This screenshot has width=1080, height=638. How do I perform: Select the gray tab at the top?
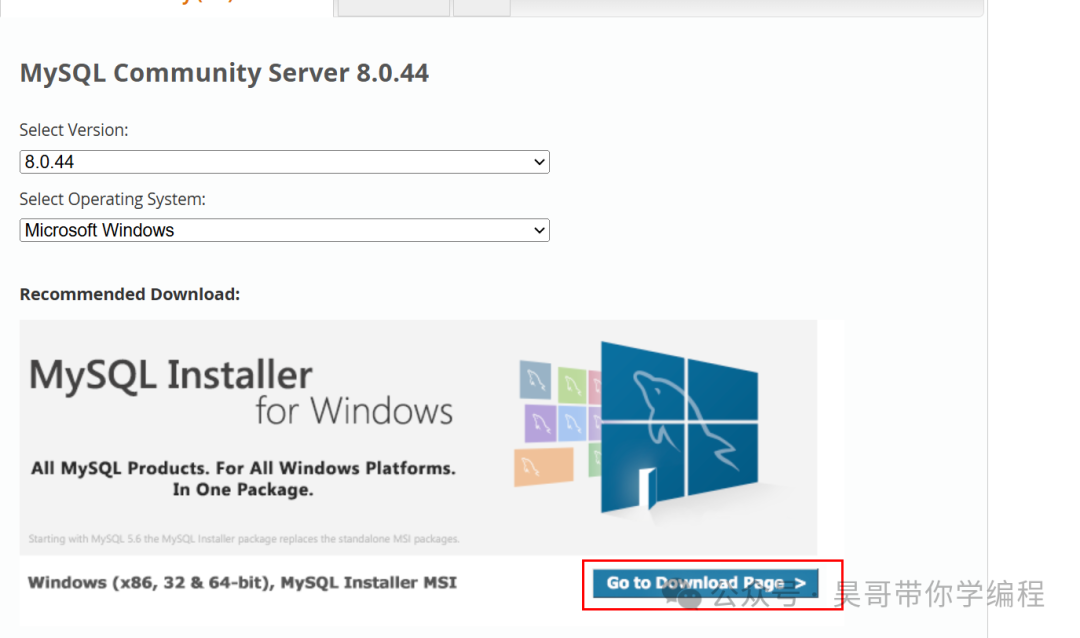pos(392,7)
